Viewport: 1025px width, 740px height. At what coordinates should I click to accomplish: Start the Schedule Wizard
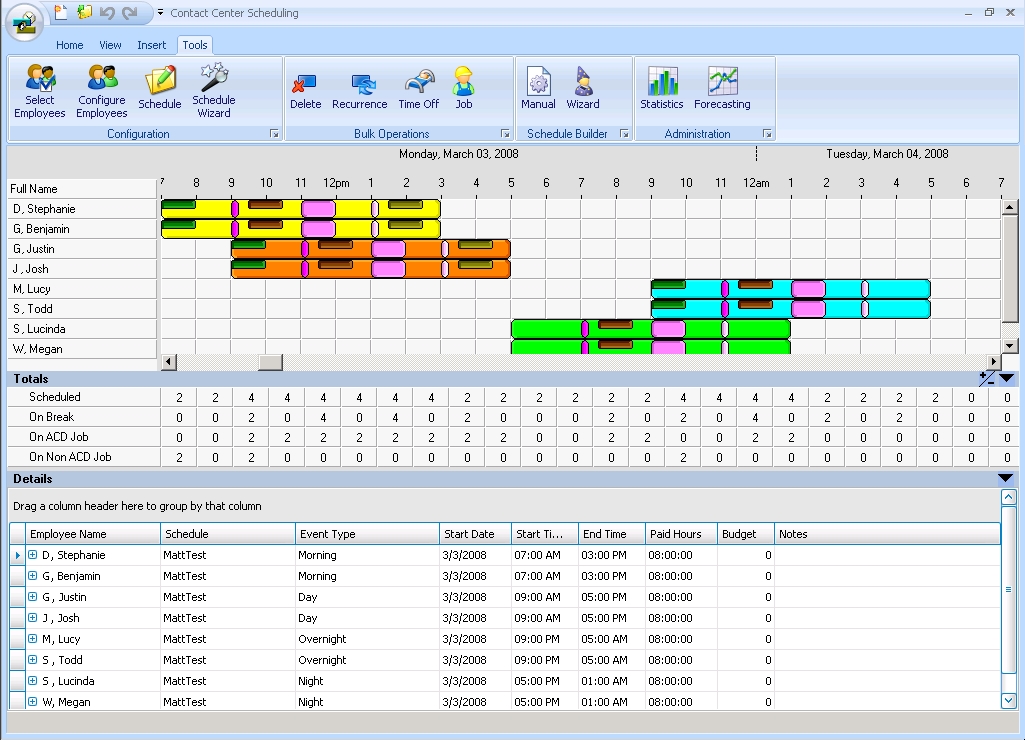(213, 90)
